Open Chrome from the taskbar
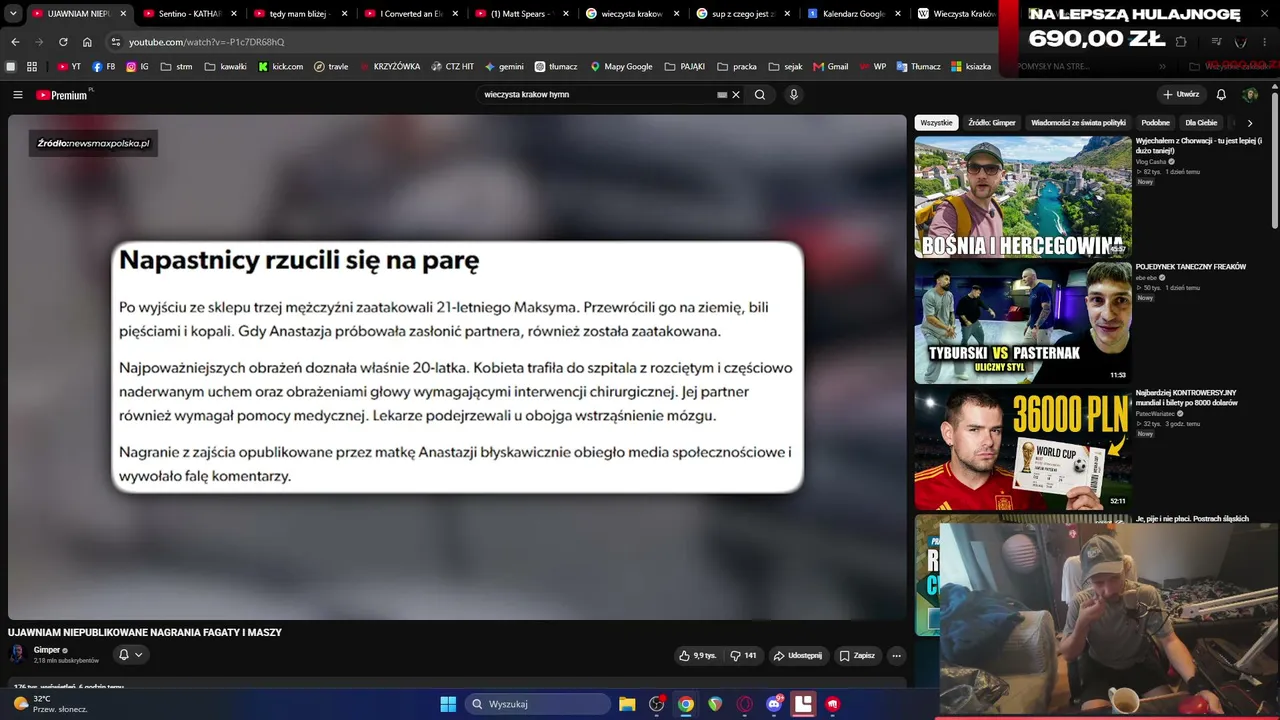This screenshot has height=720, width=1280. coord(686,704)
